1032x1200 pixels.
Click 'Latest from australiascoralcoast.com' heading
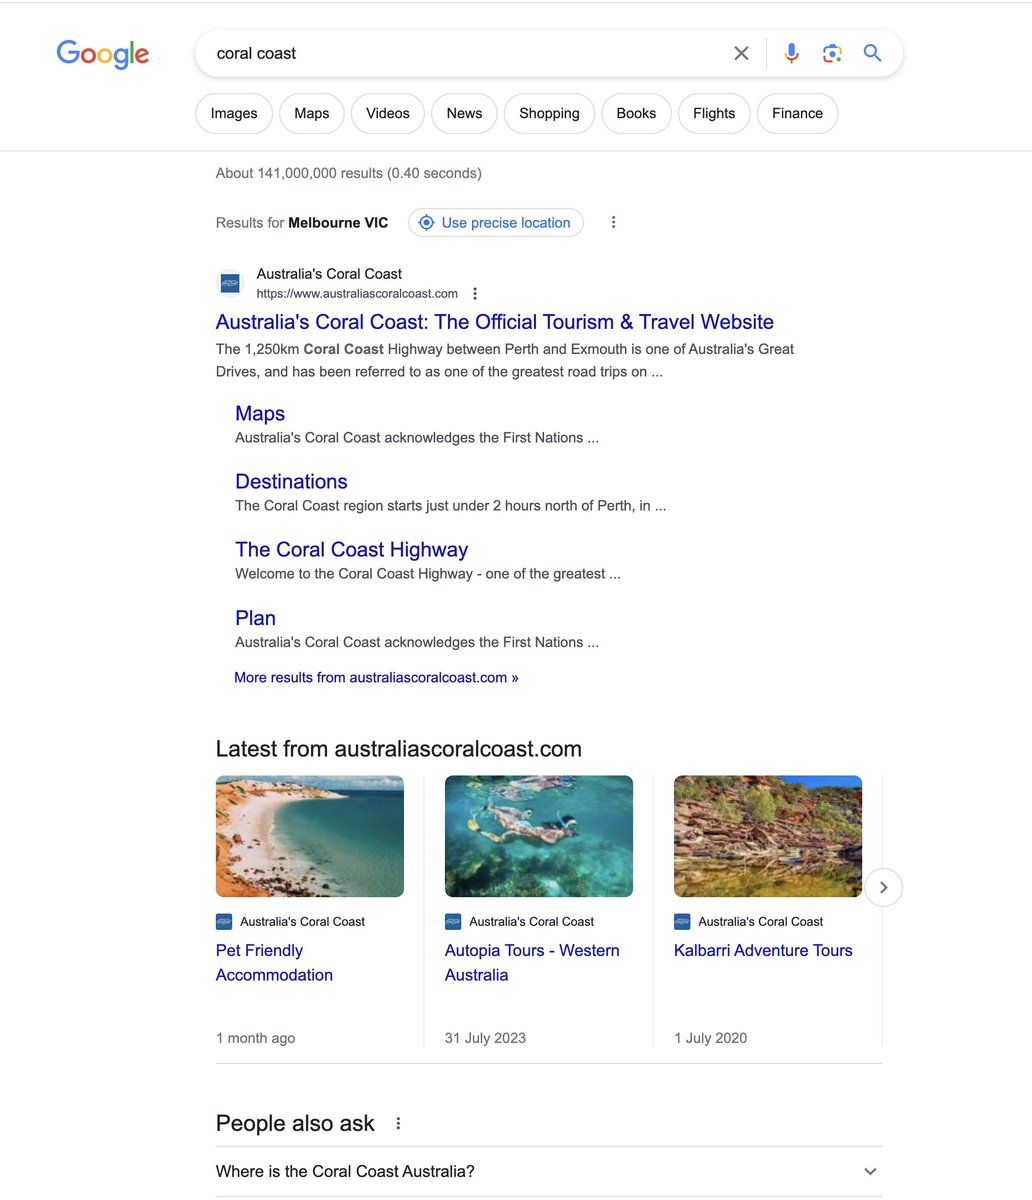coord(399,749)
